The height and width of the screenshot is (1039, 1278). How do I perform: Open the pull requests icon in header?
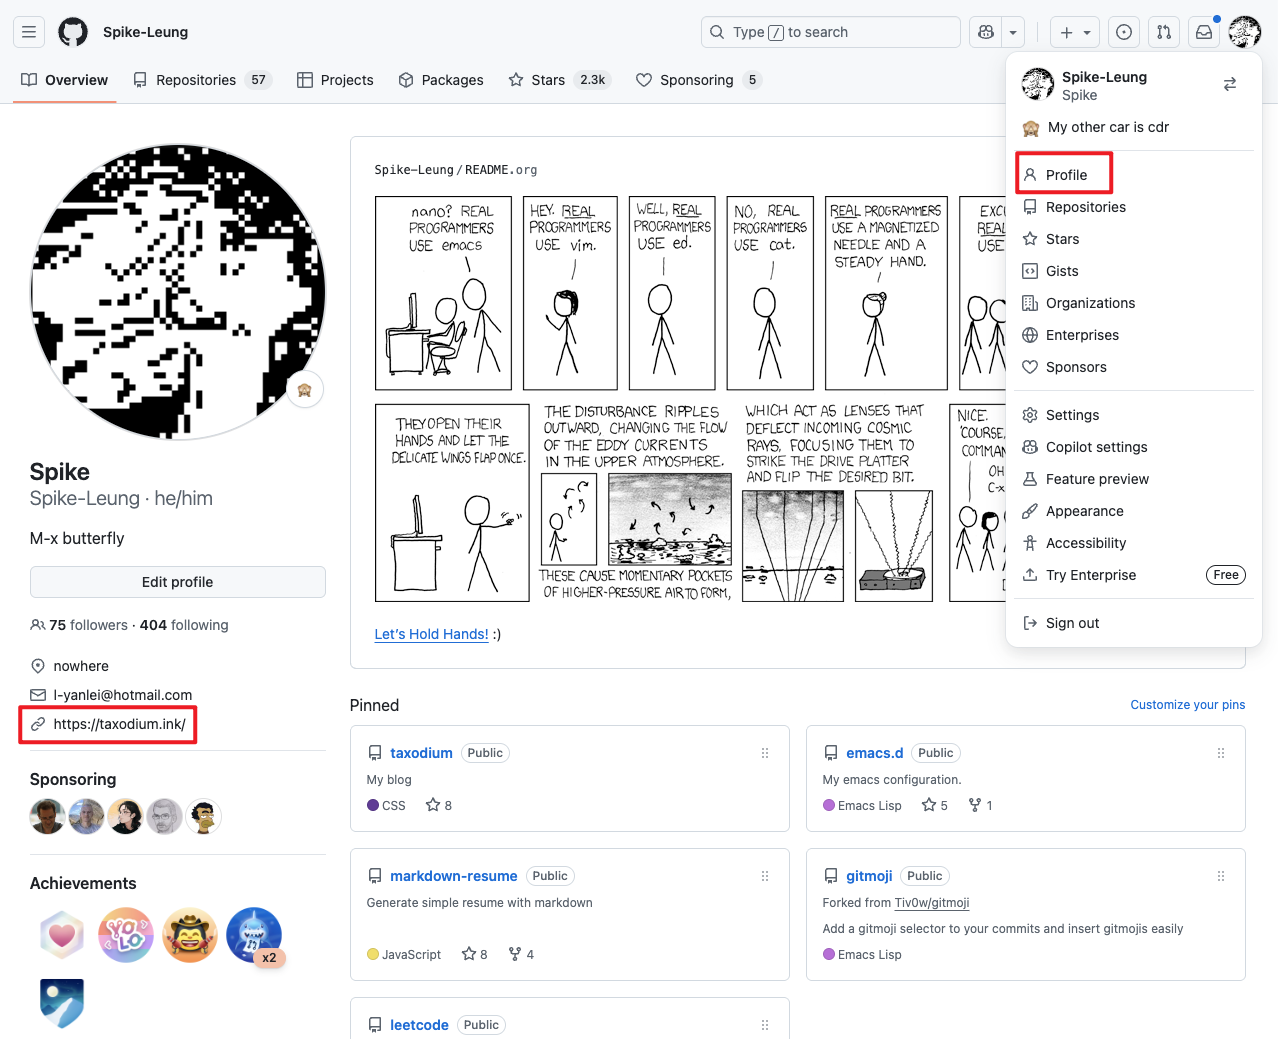pyautogui.click(x=1164, y=32)
